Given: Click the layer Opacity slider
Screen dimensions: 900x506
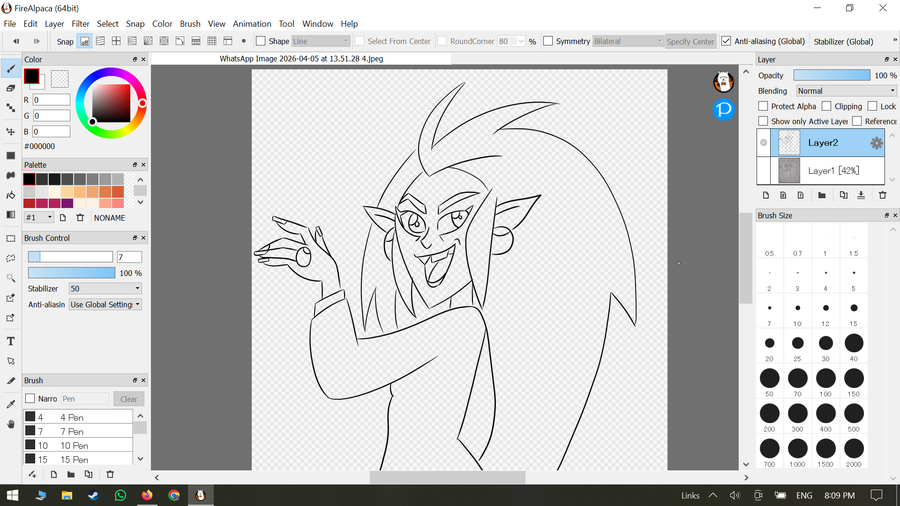Looking at the screenshot, I should point(831,75).
